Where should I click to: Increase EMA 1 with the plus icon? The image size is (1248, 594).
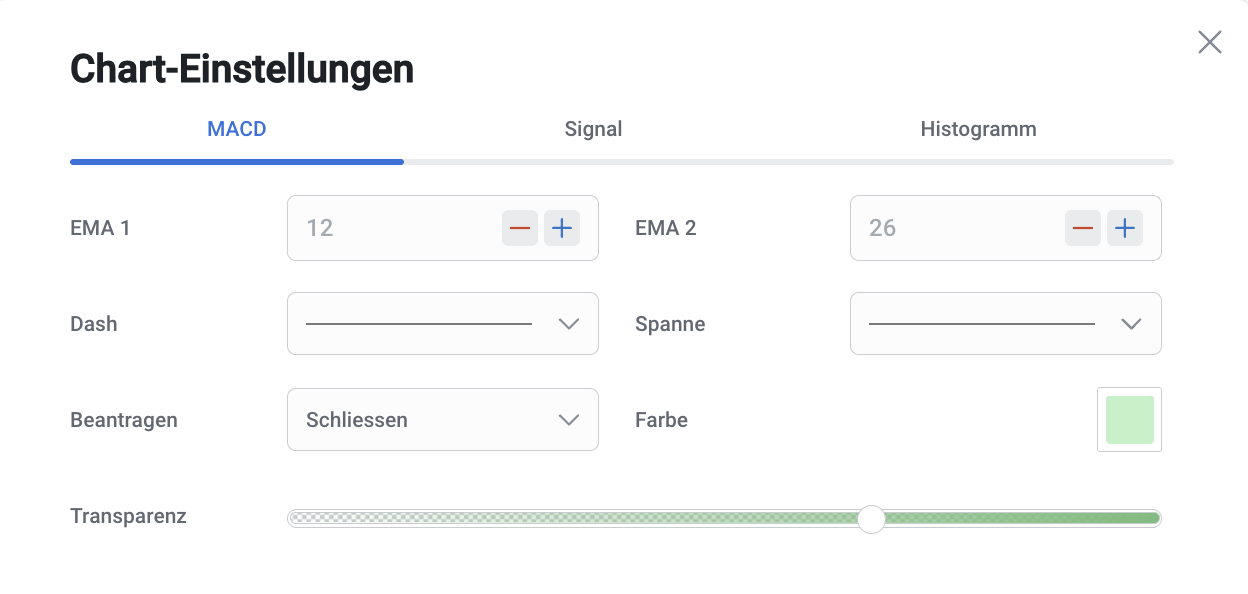[x=562, y=228]
